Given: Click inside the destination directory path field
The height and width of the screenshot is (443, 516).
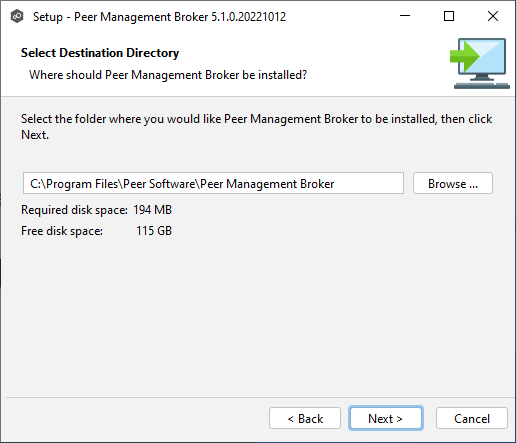Looking at the screenshot, I should [213, 183].
